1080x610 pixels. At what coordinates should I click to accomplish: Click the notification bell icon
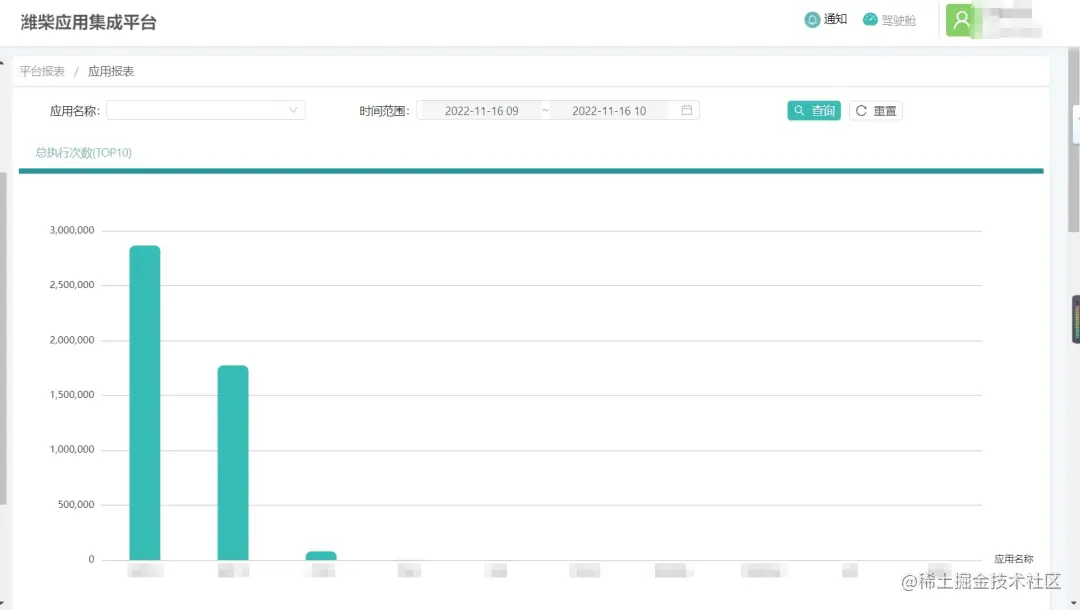click(812, 20)
